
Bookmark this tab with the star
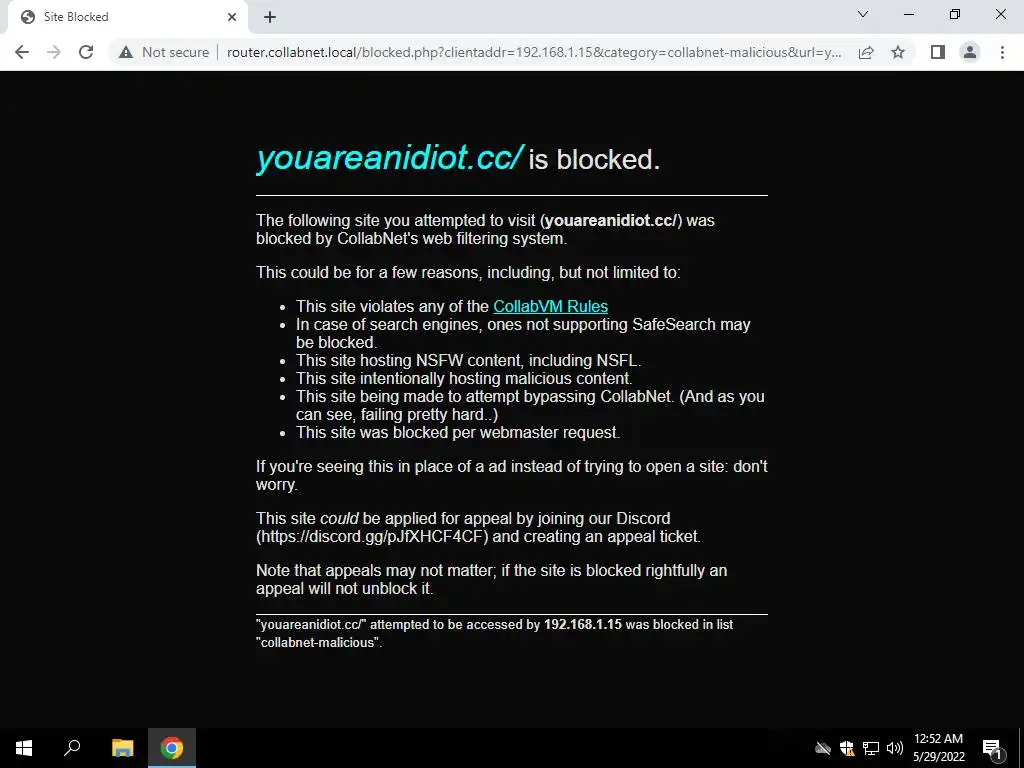898,52
